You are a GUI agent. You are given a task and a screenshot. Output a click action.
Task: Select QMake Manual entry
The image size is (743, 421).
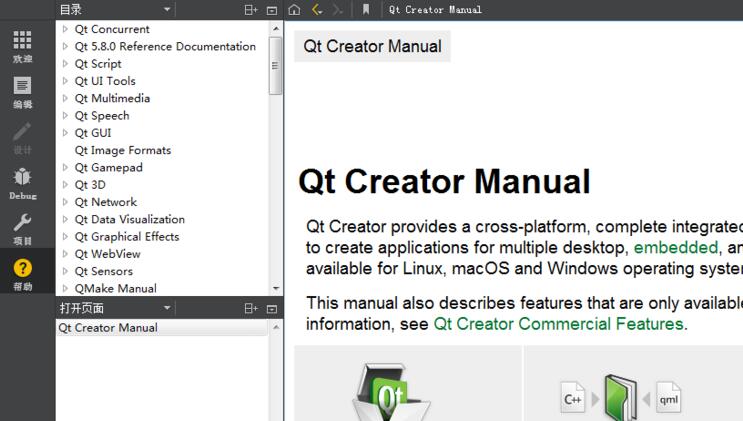116,289
